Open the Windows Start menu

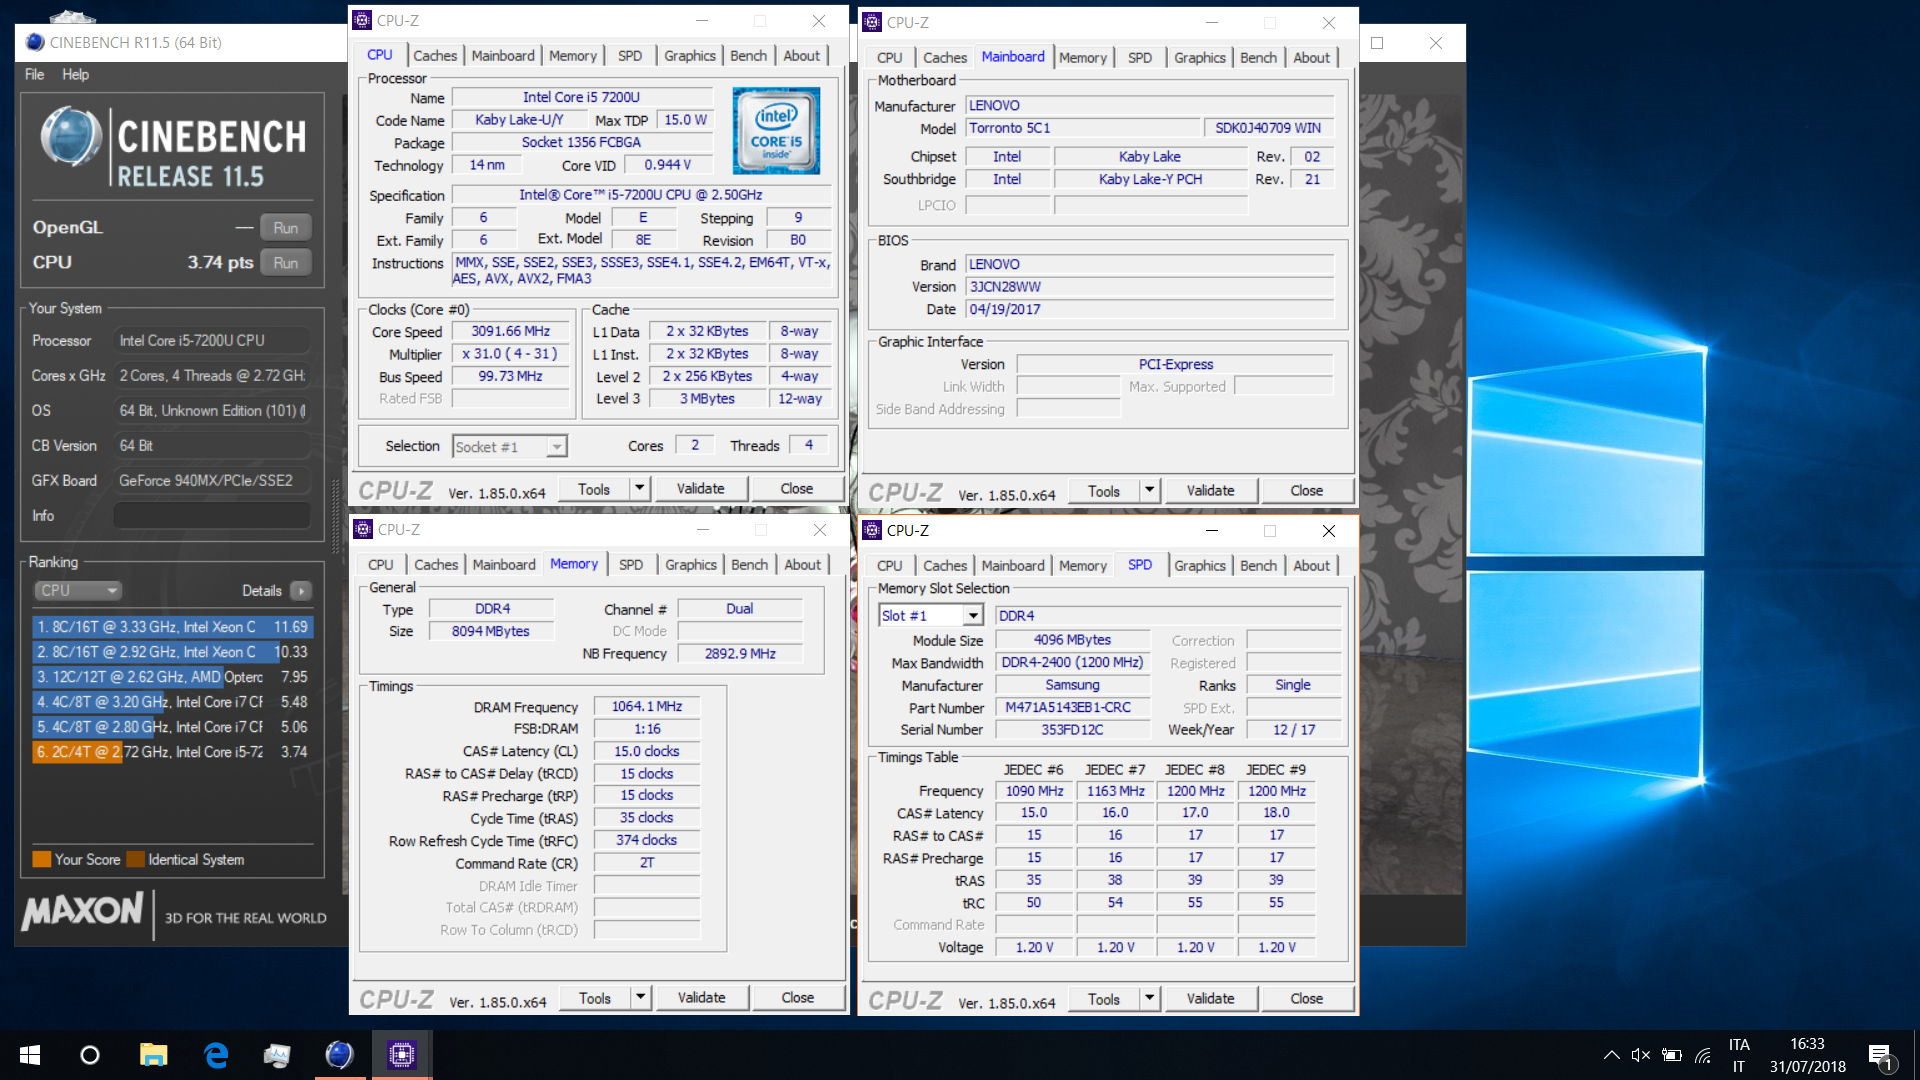point(30,1055)
